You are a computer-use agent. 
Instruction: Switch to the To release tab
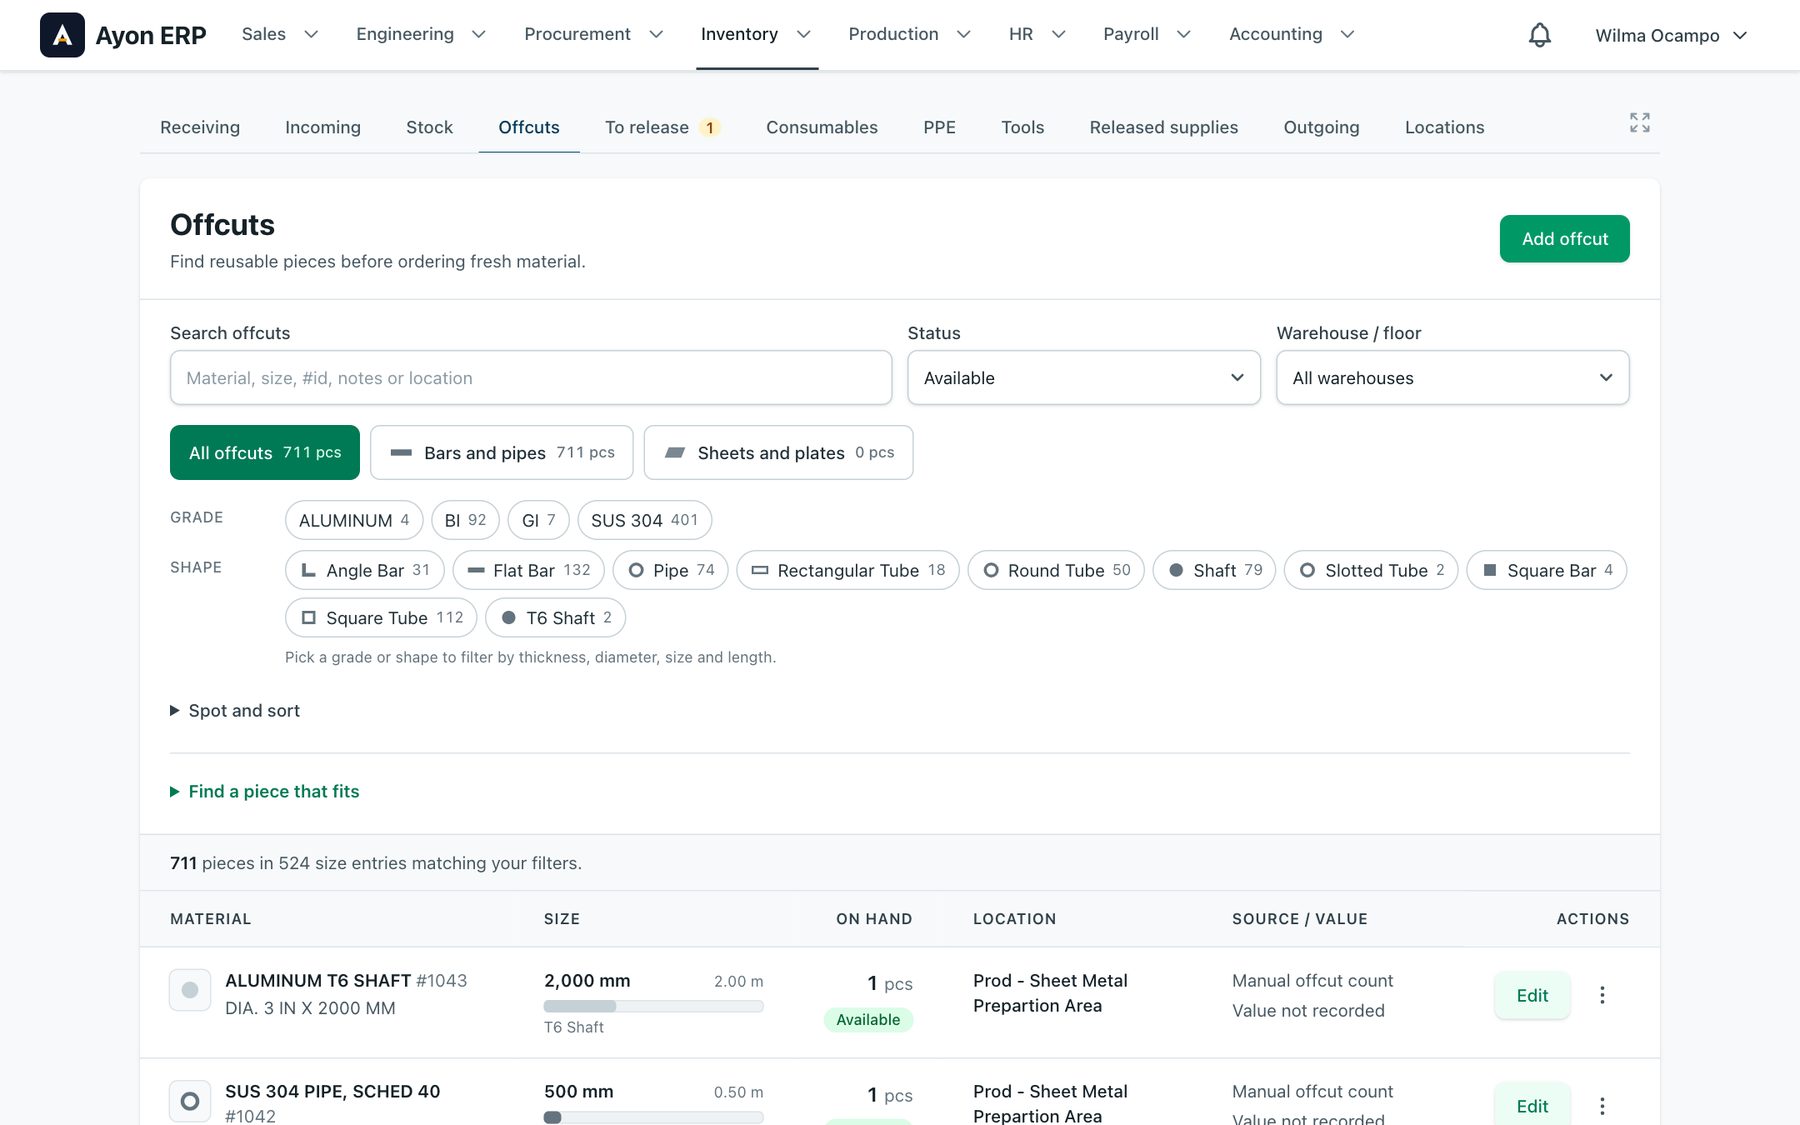click(x=662, y=127)
